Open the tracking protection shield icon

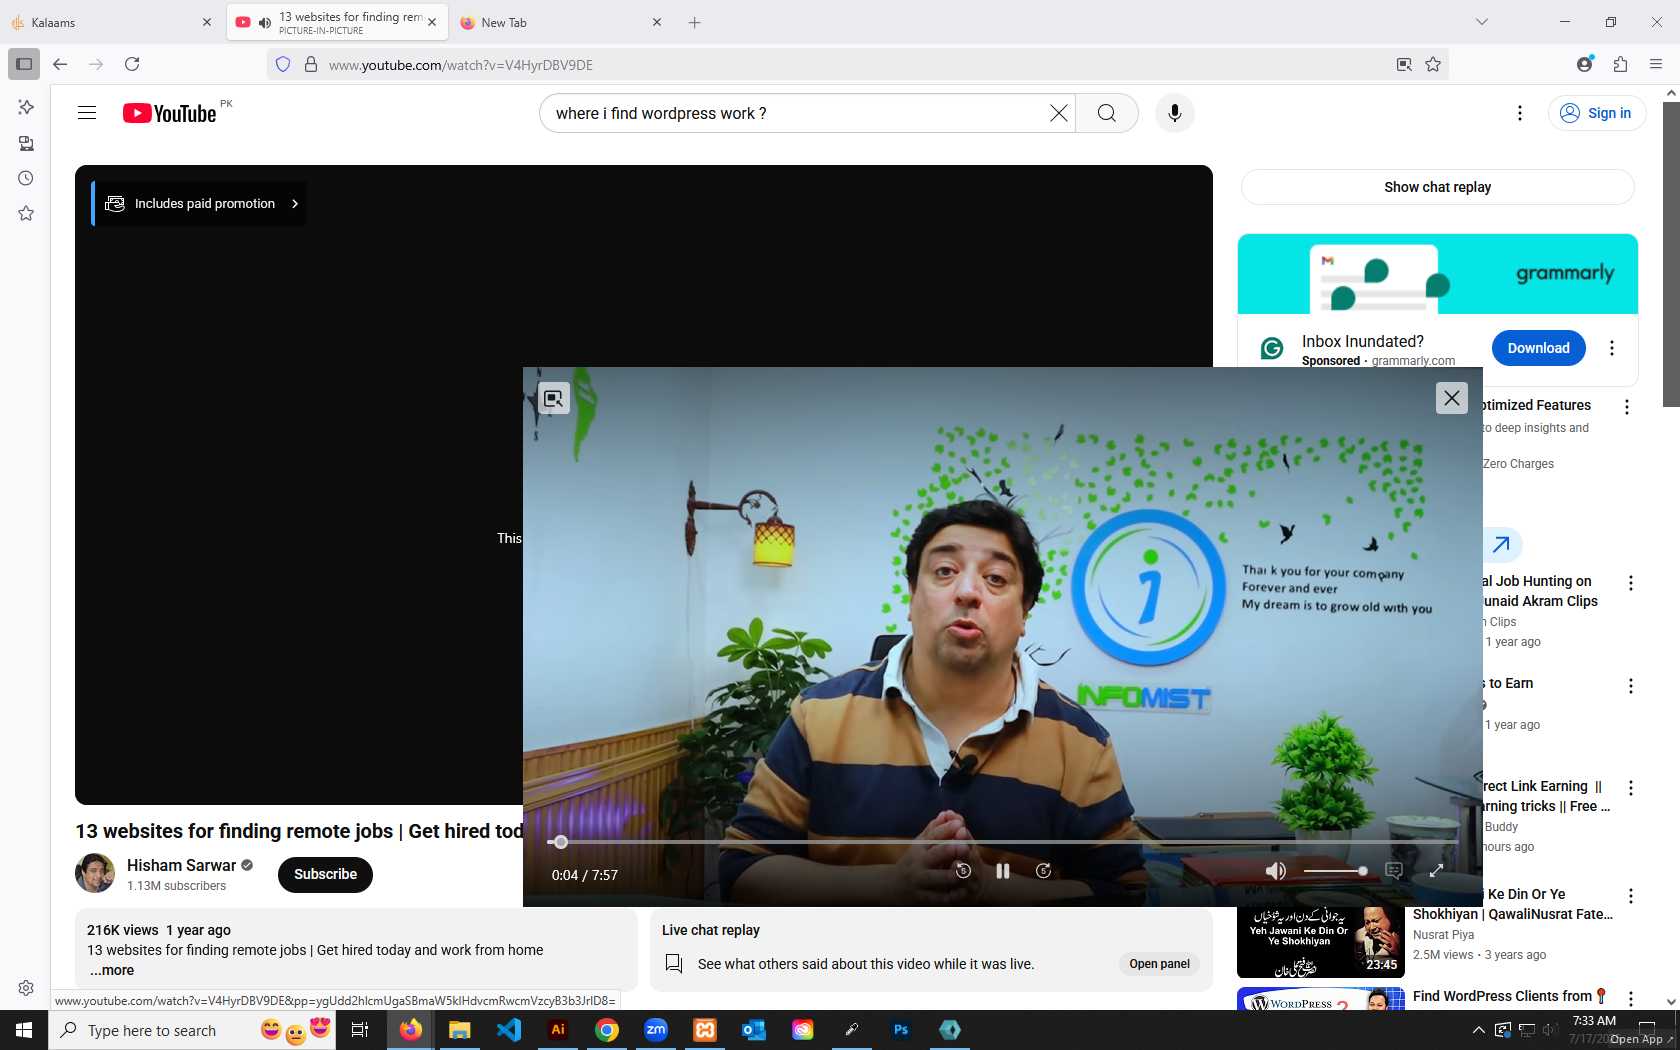(283, 64)
